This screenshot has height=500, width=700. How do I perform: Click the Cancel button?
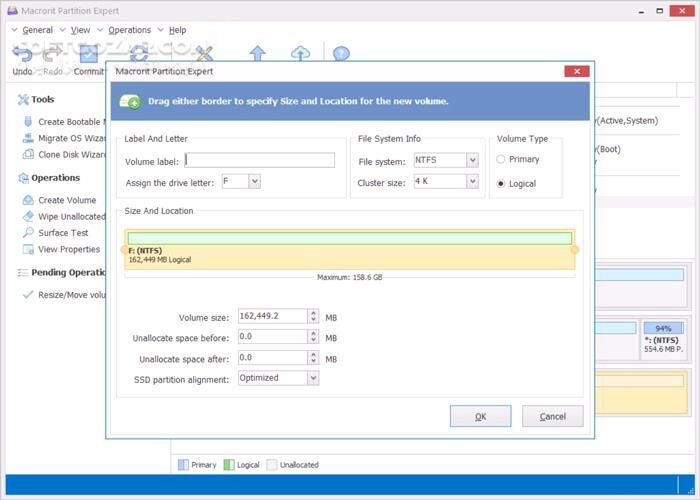[x=553, y=416]
